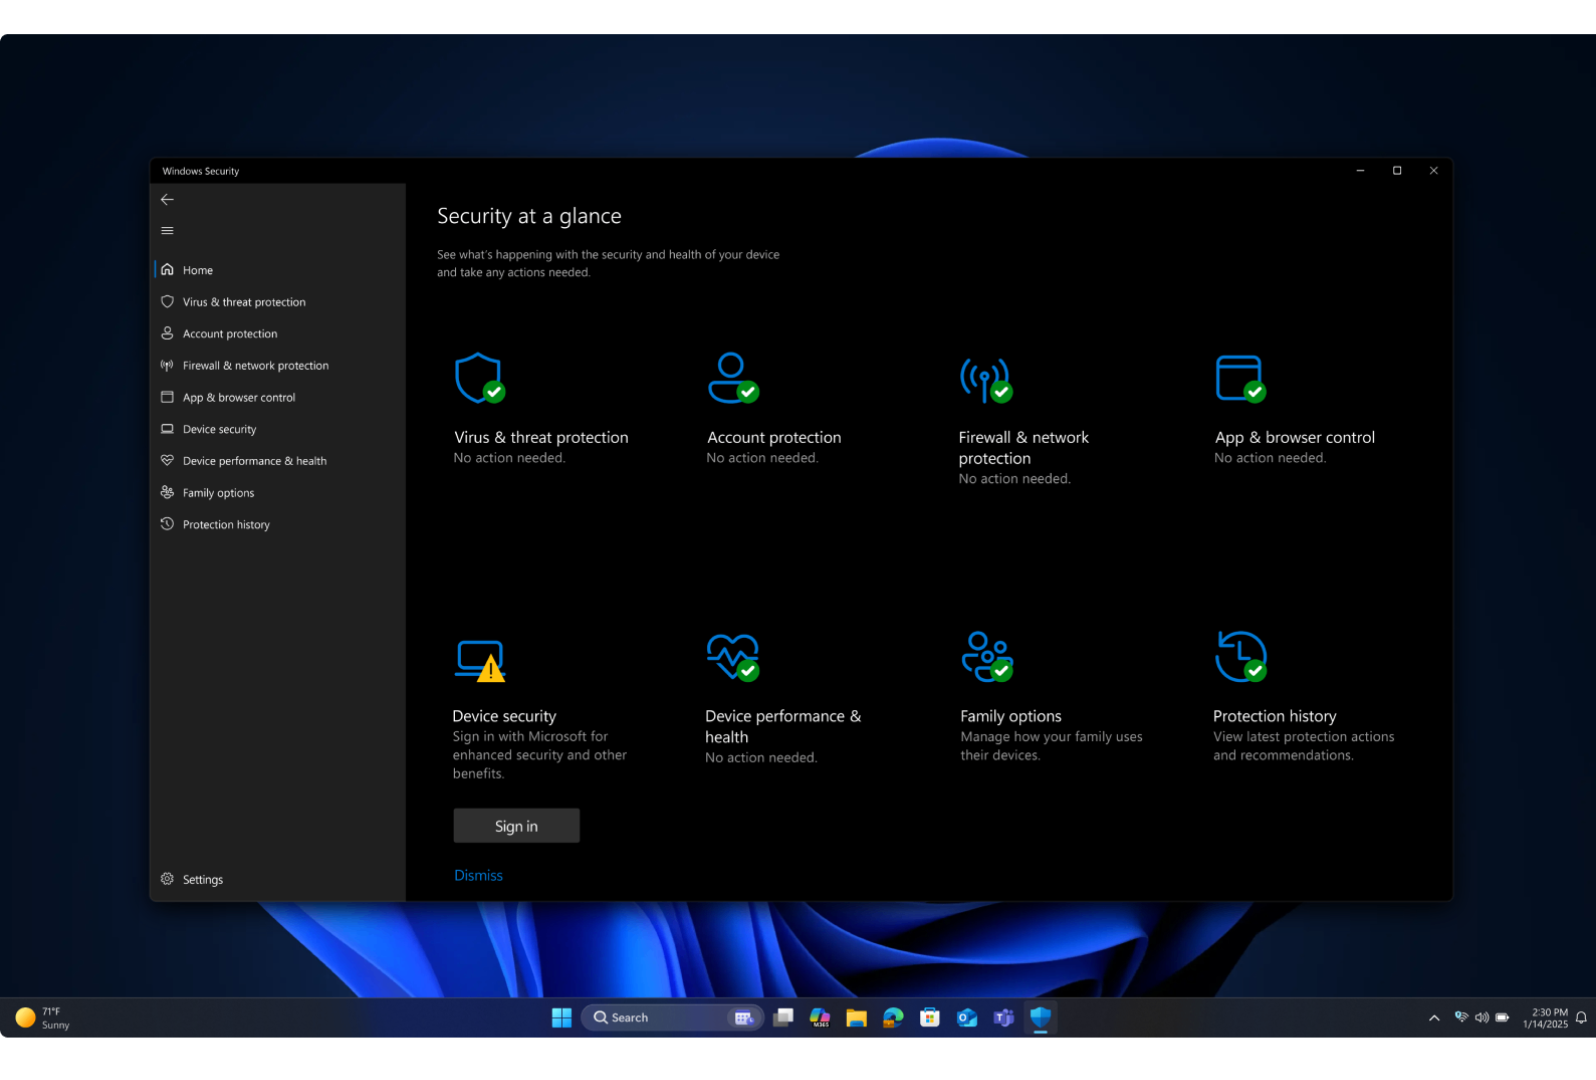Open Outlook from the taskbar

[x=967, y=1018]
